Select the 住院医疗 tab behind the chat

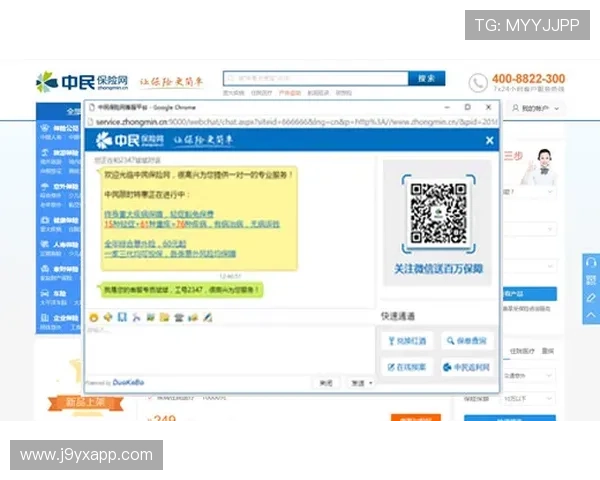coord(522,351)
